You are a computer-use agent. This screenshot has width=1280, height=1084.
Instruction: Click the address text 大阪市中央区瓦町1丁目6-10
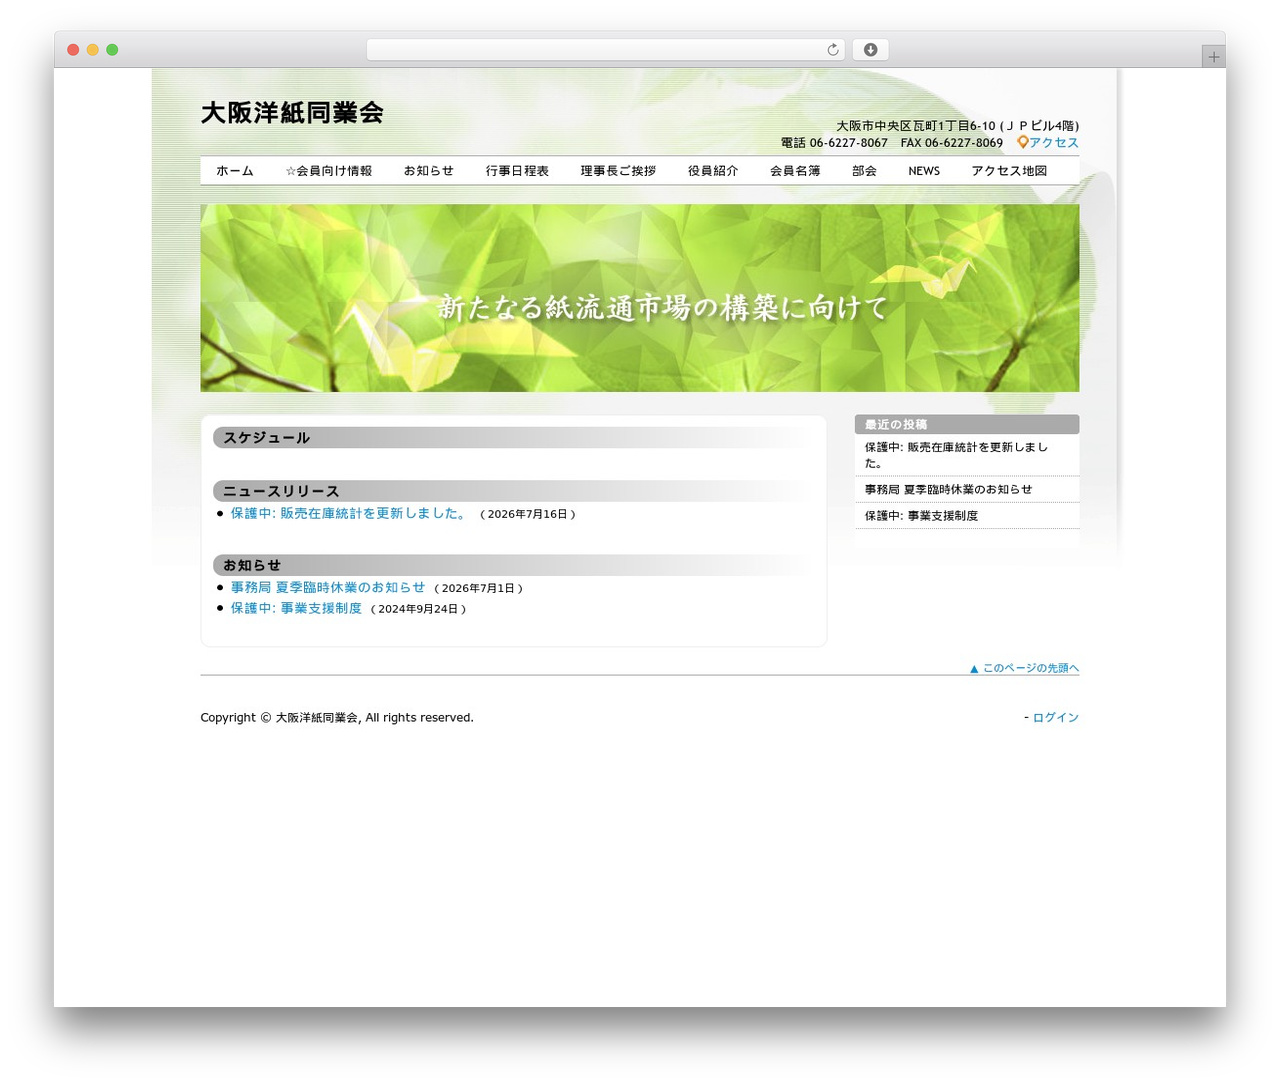coord(916,126)
